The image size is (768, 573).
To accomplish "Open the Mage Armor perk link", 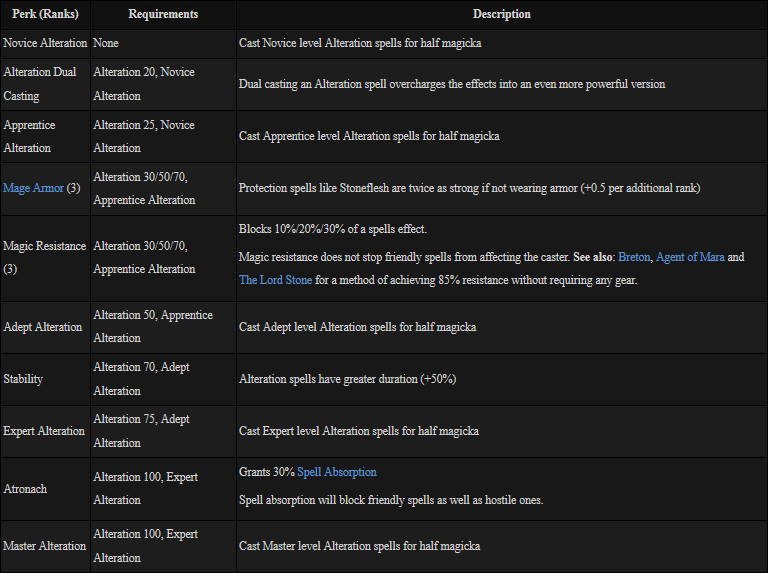I will [33, 188].
